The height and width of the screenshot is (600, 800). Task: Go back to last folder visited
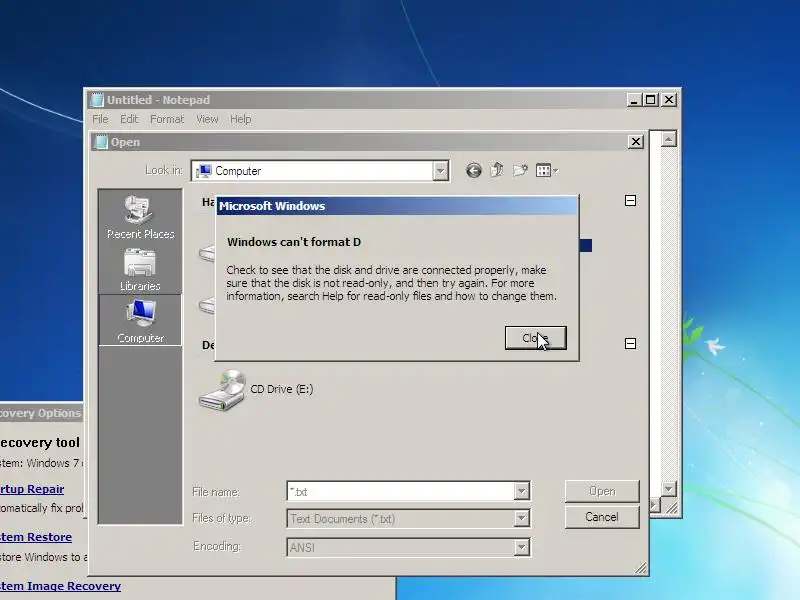473,170
